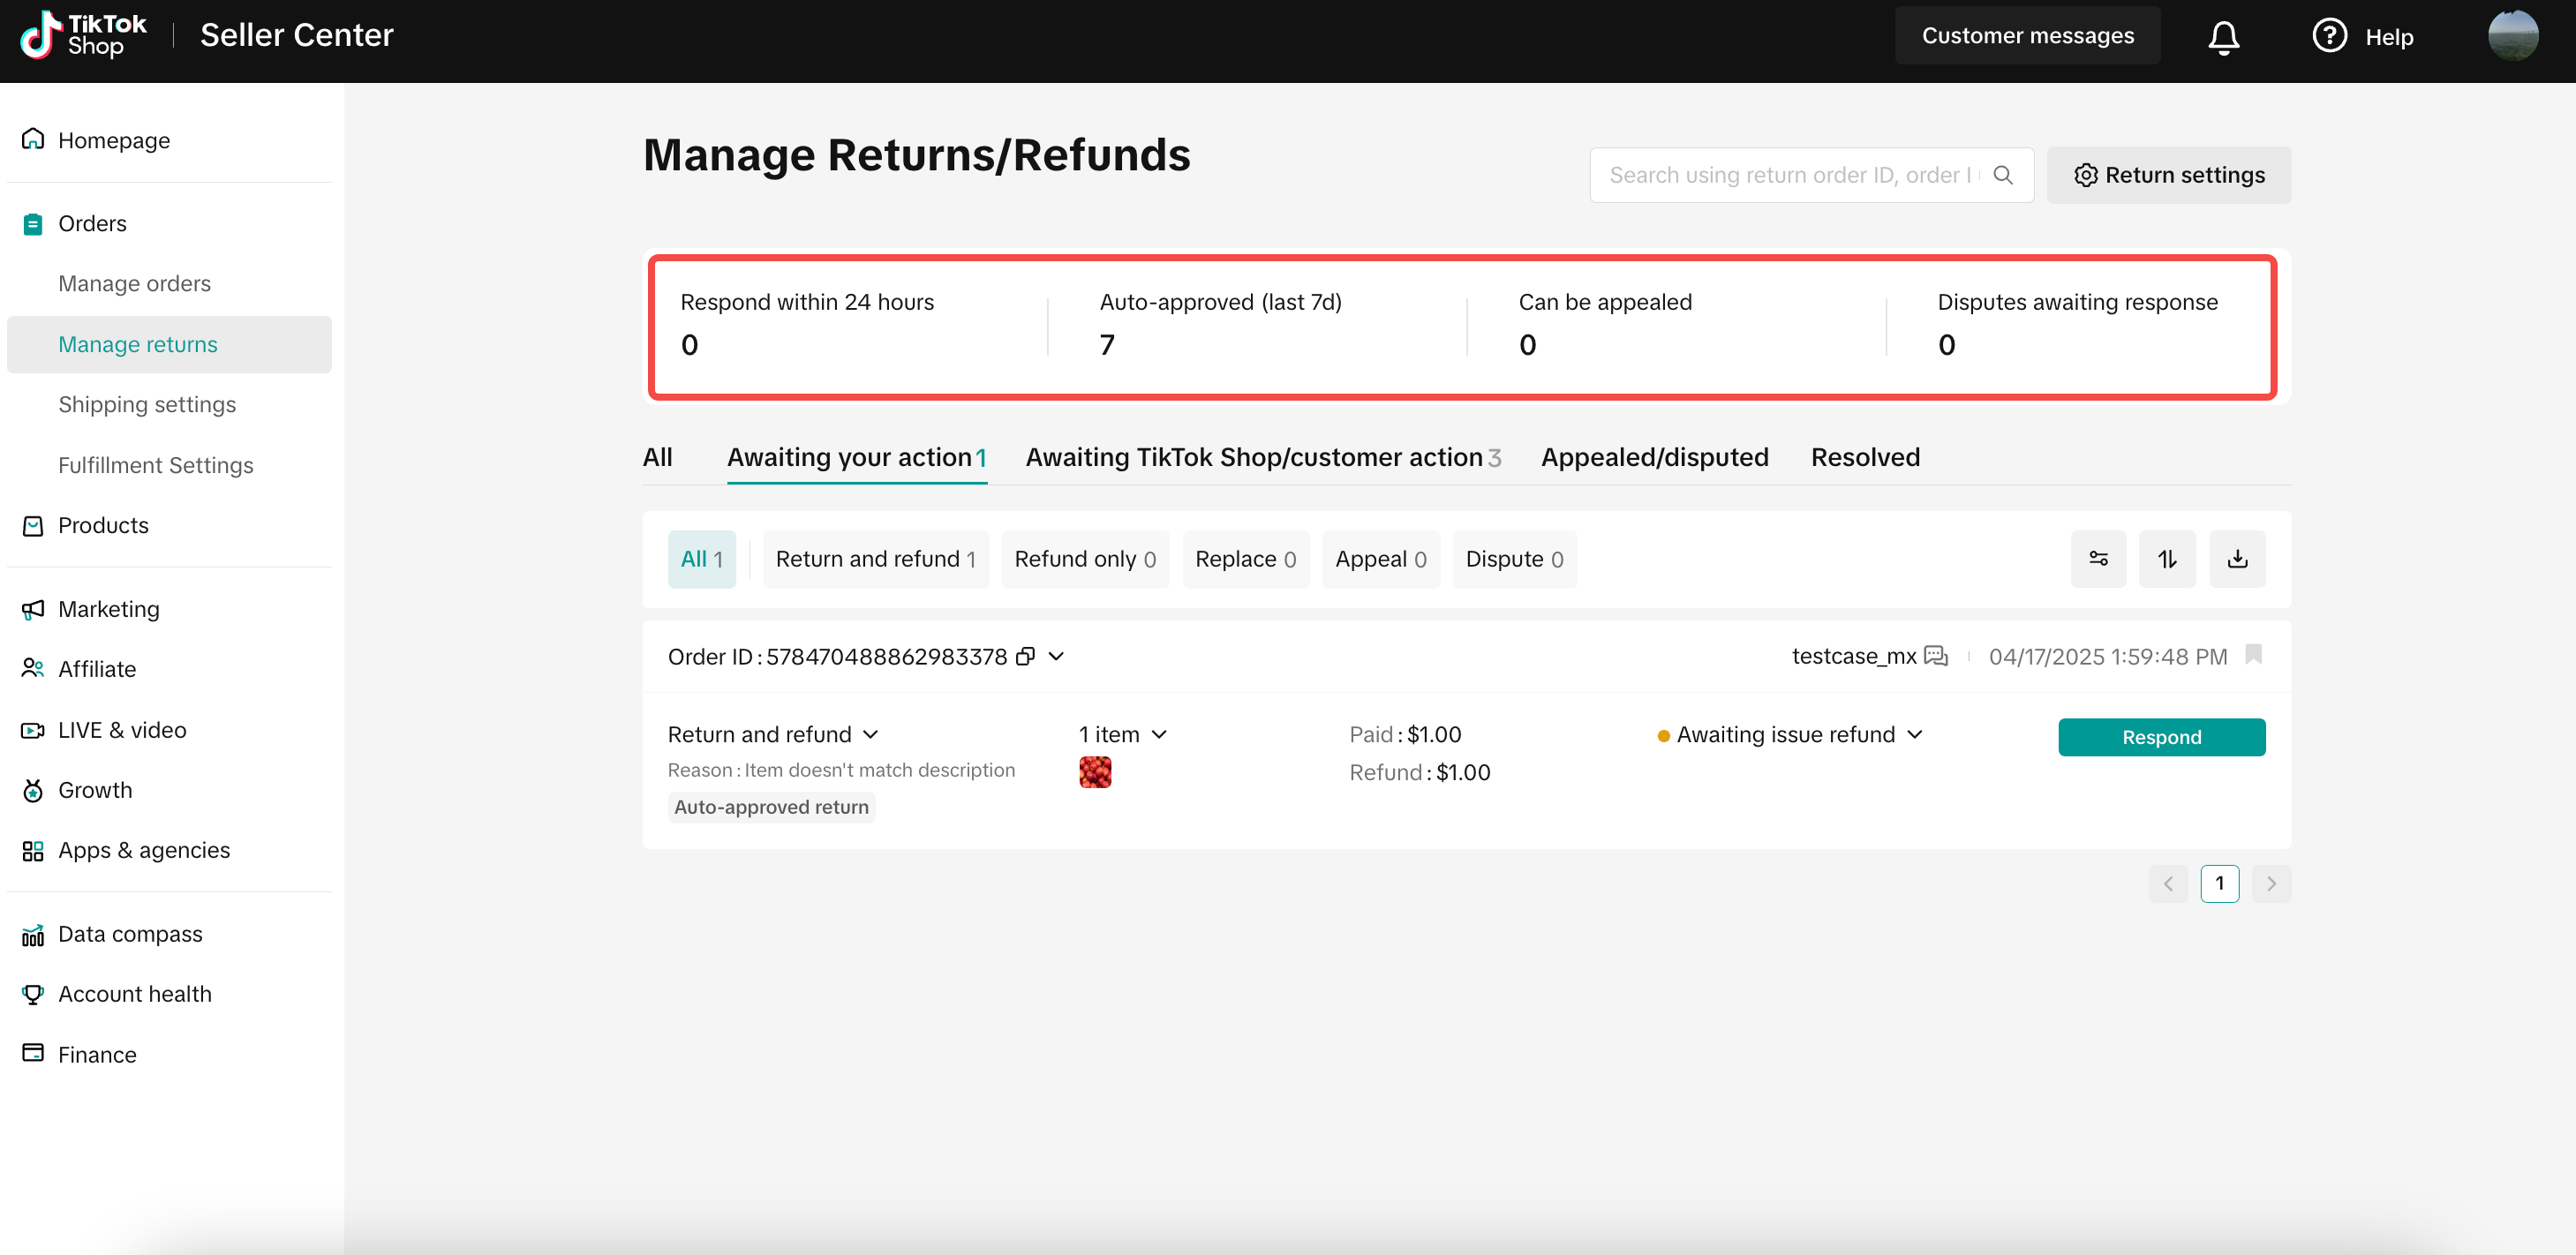Screen dimensions: 2576x1255
Task: Open the notifications bell icon
Action: pyautogui.click(x=2223, y=37)
